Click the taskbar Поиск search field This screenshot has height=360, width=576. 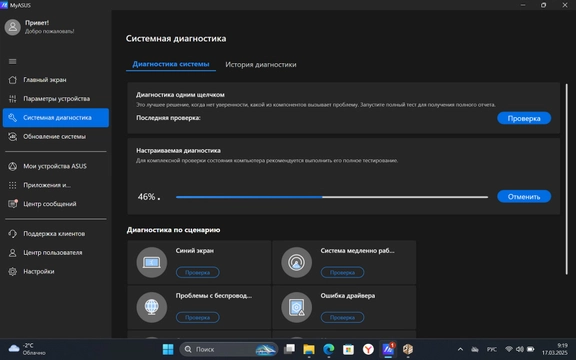click(229, 349)
